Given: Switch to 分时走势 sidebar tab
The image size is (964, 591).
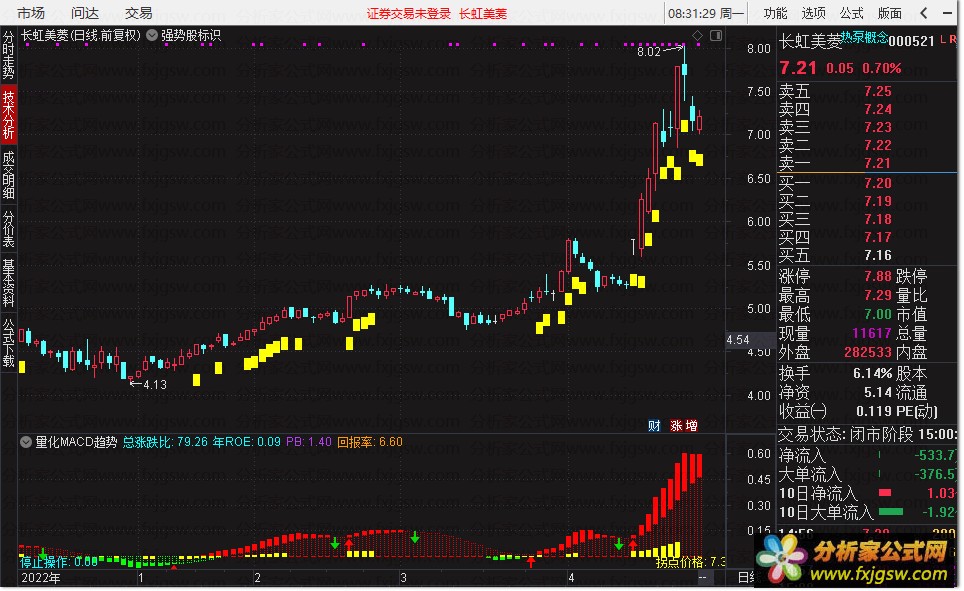Looking at the screenshot, I should point(9,55).
